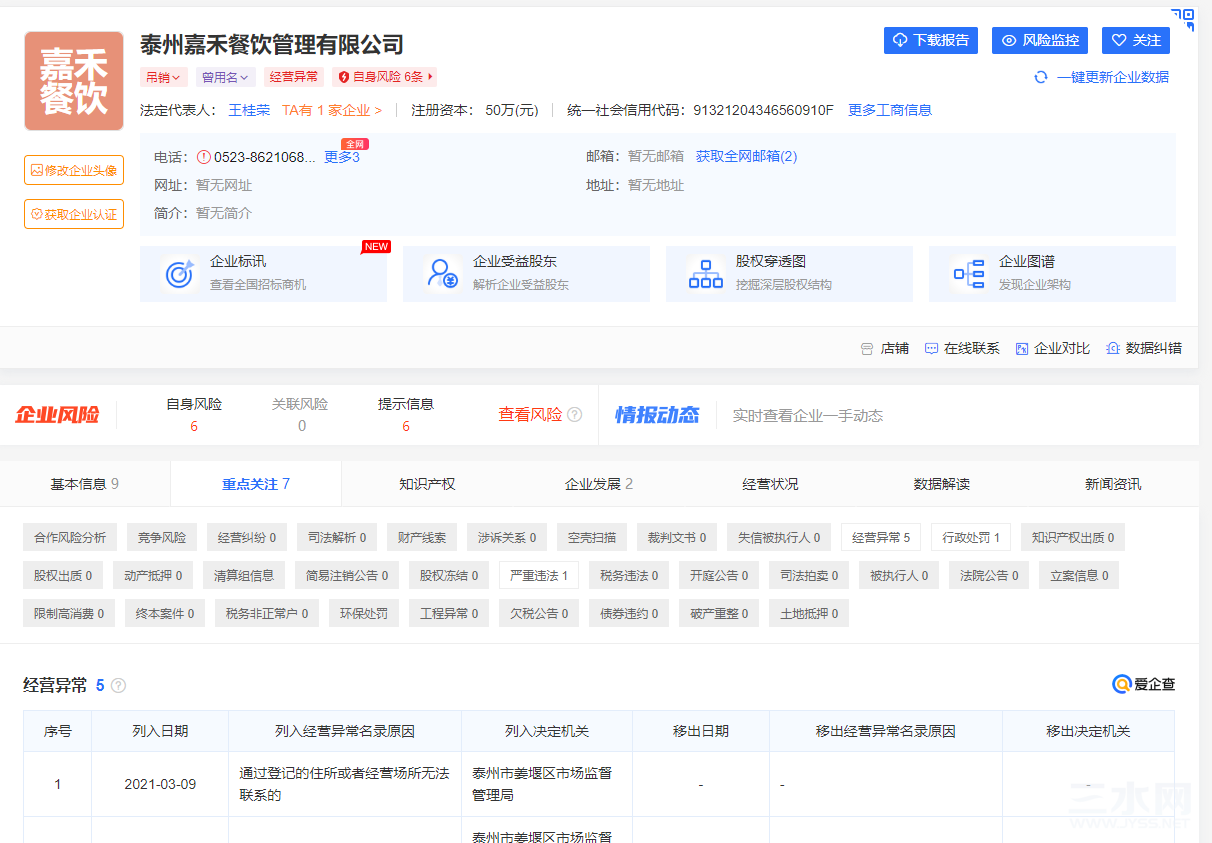Open 更多工商信息 link
Screen dimensions: 1212x843
tap(890, 110)
